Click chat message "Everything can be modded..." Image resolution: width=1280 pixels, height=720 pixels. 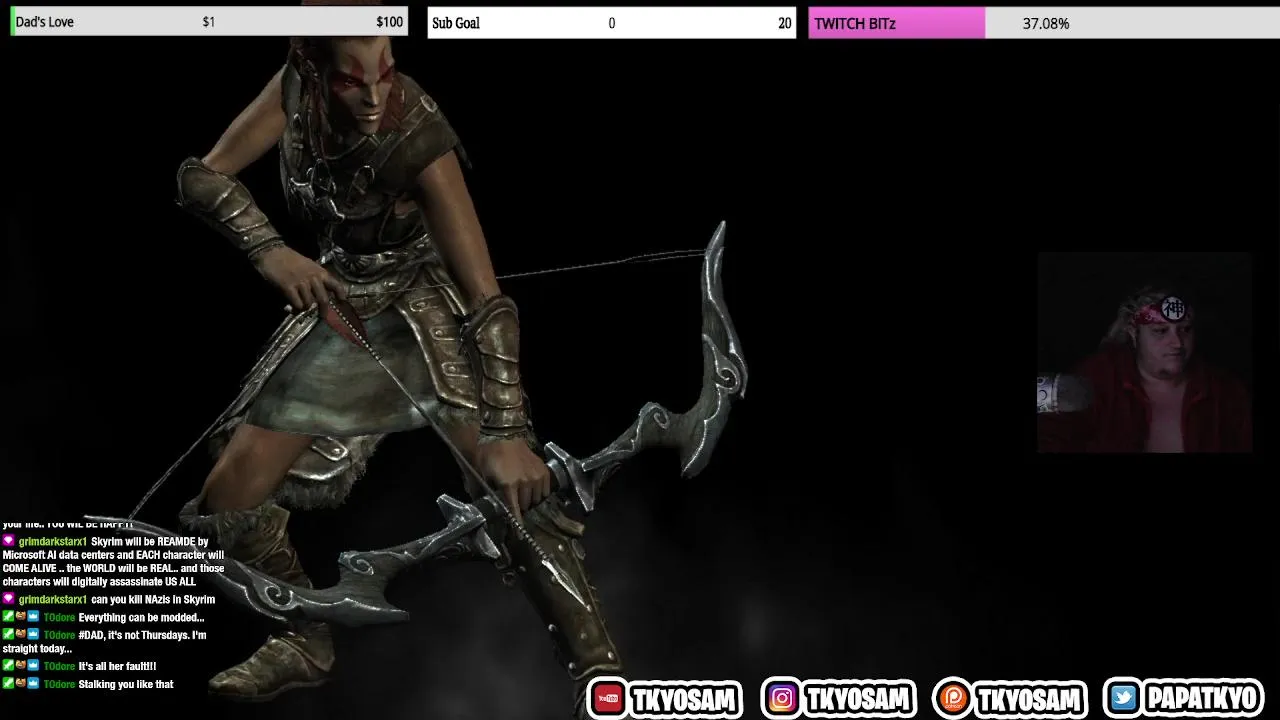(141, 618)
